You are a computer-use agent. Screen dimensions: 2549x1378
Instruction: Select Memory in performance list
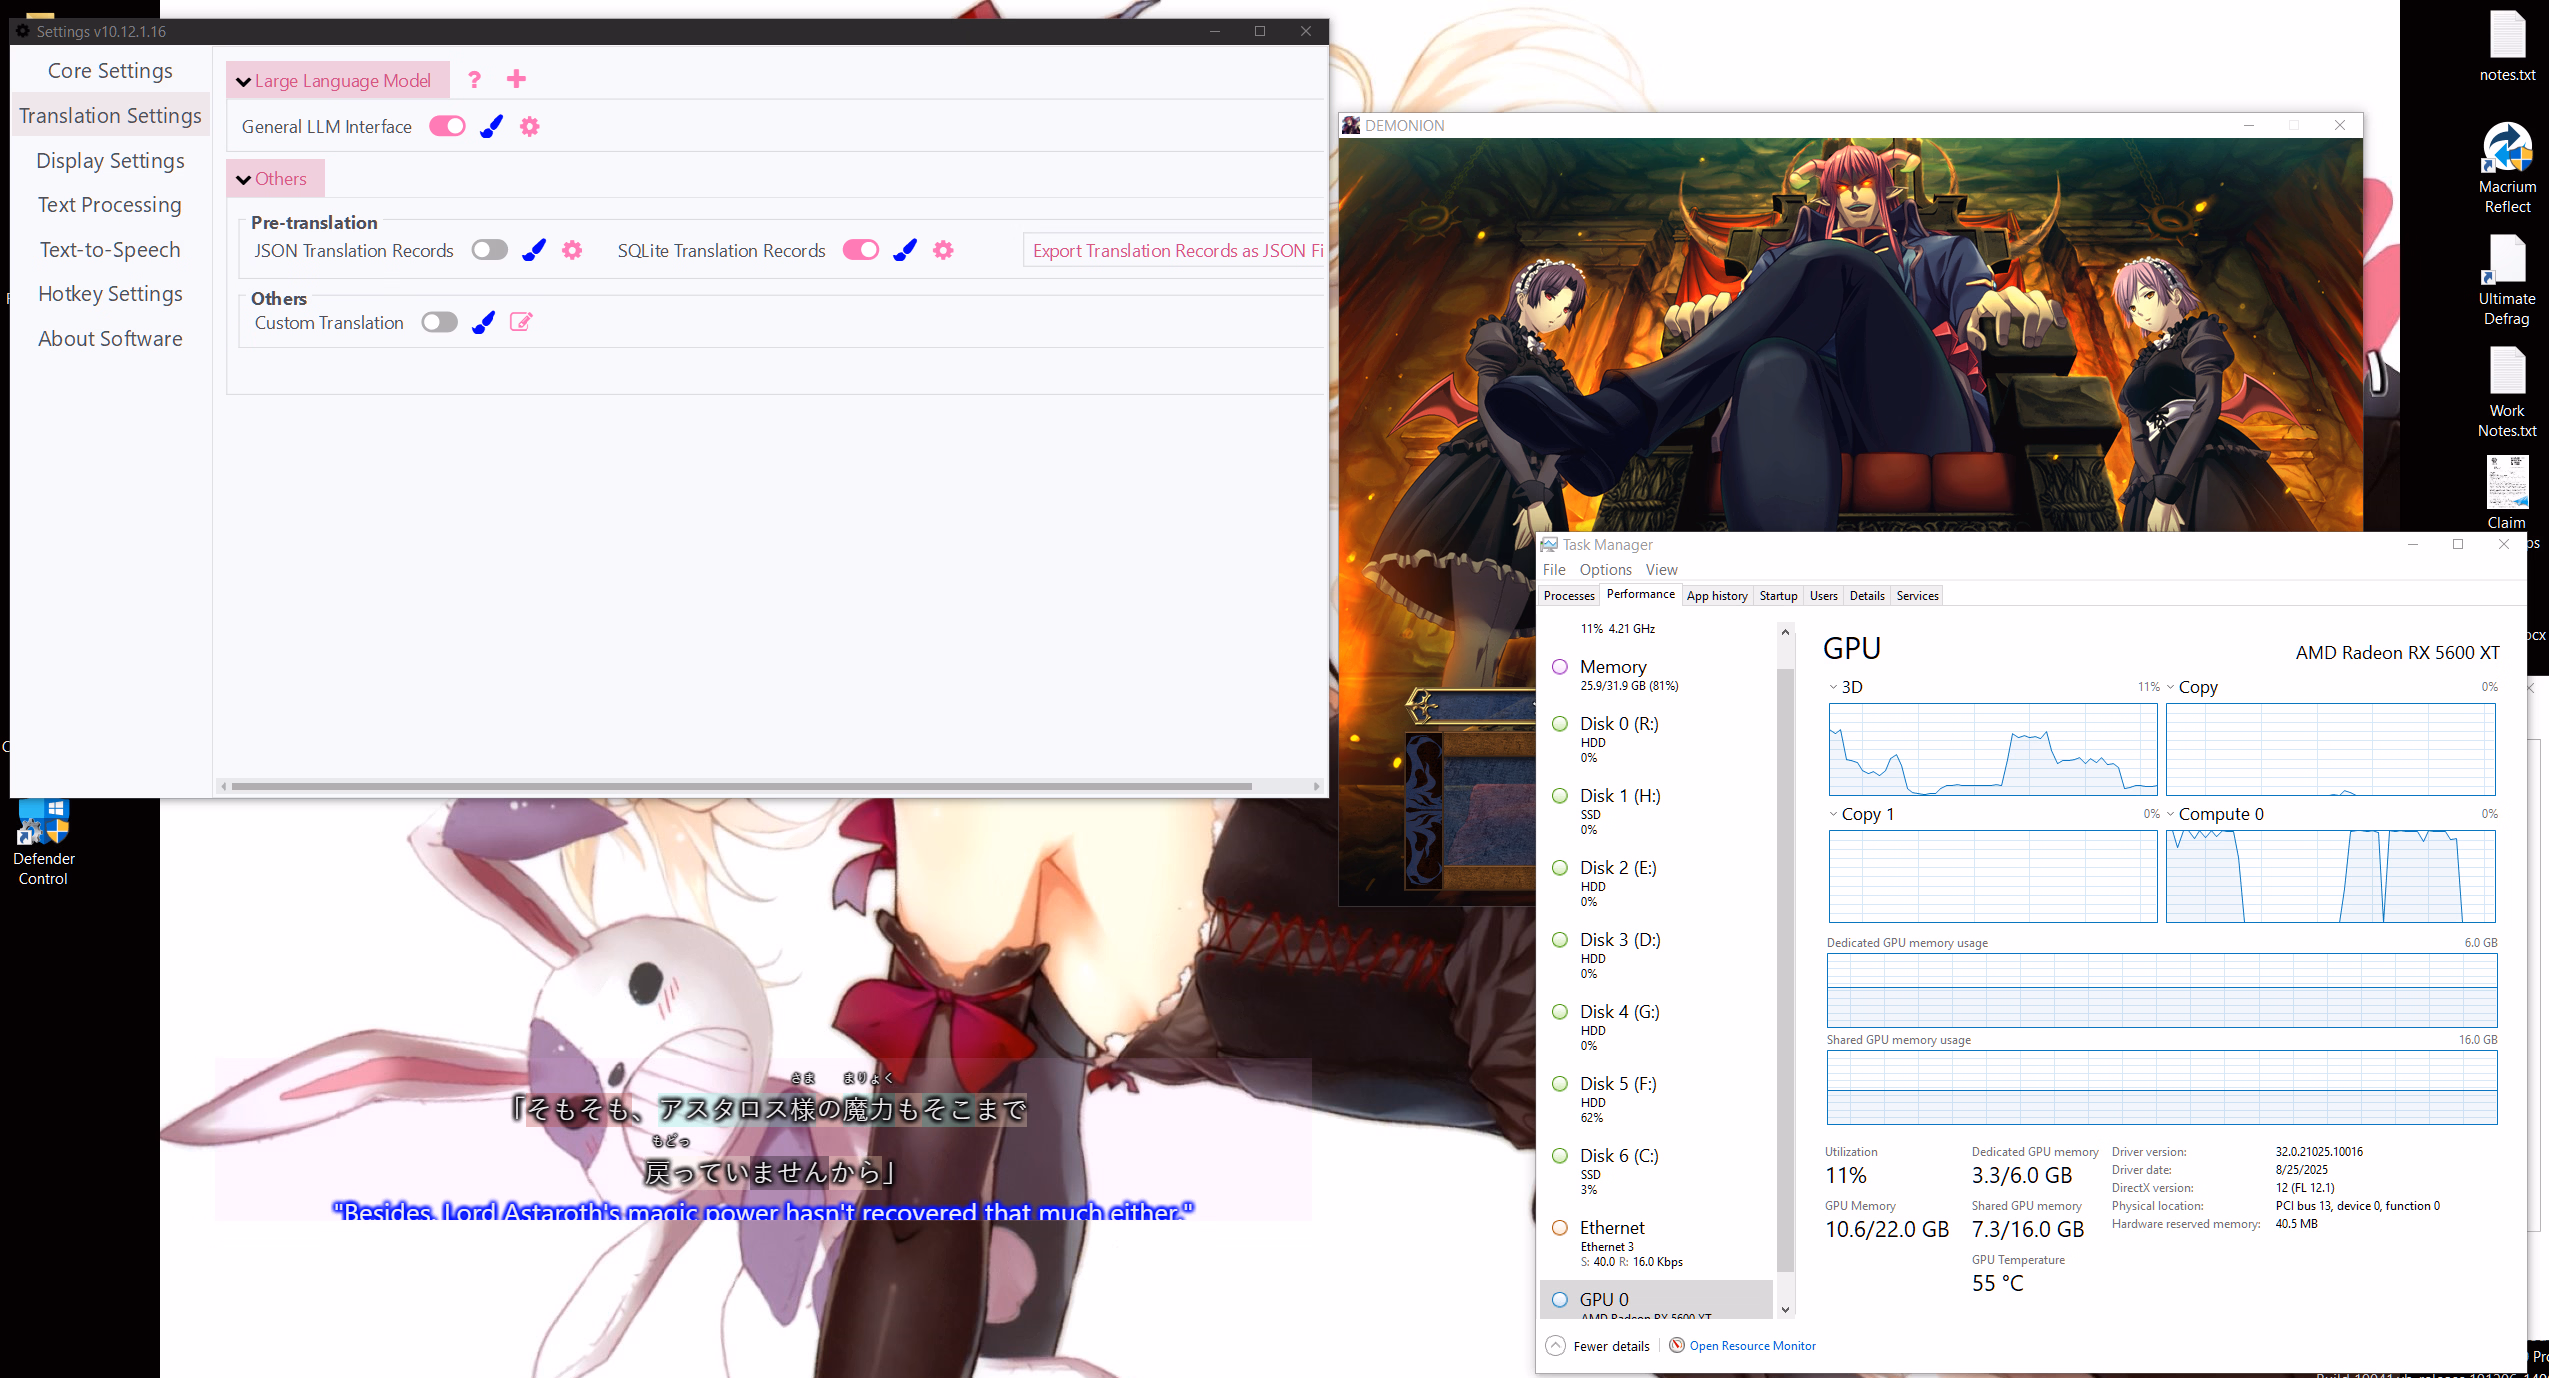point(1612,667)
